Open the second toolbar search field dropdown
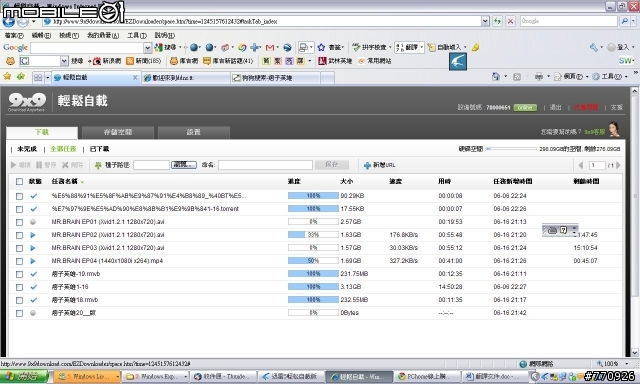Image resolution: width=640 pixels, height=384 pixels. pyautogui.click(x=64, y=61)
